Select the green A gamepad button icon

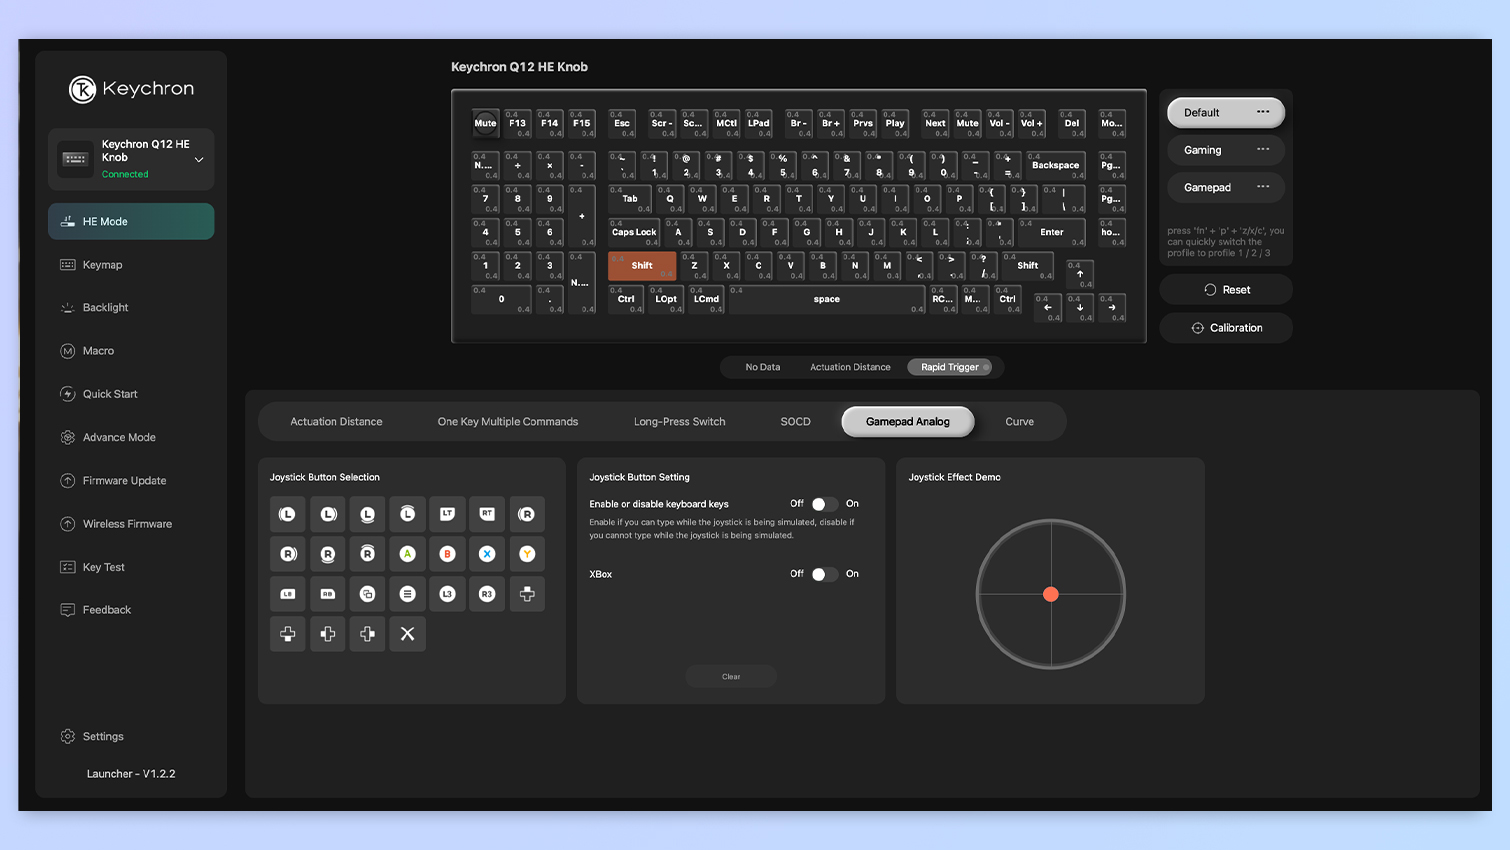click(407, 553)
